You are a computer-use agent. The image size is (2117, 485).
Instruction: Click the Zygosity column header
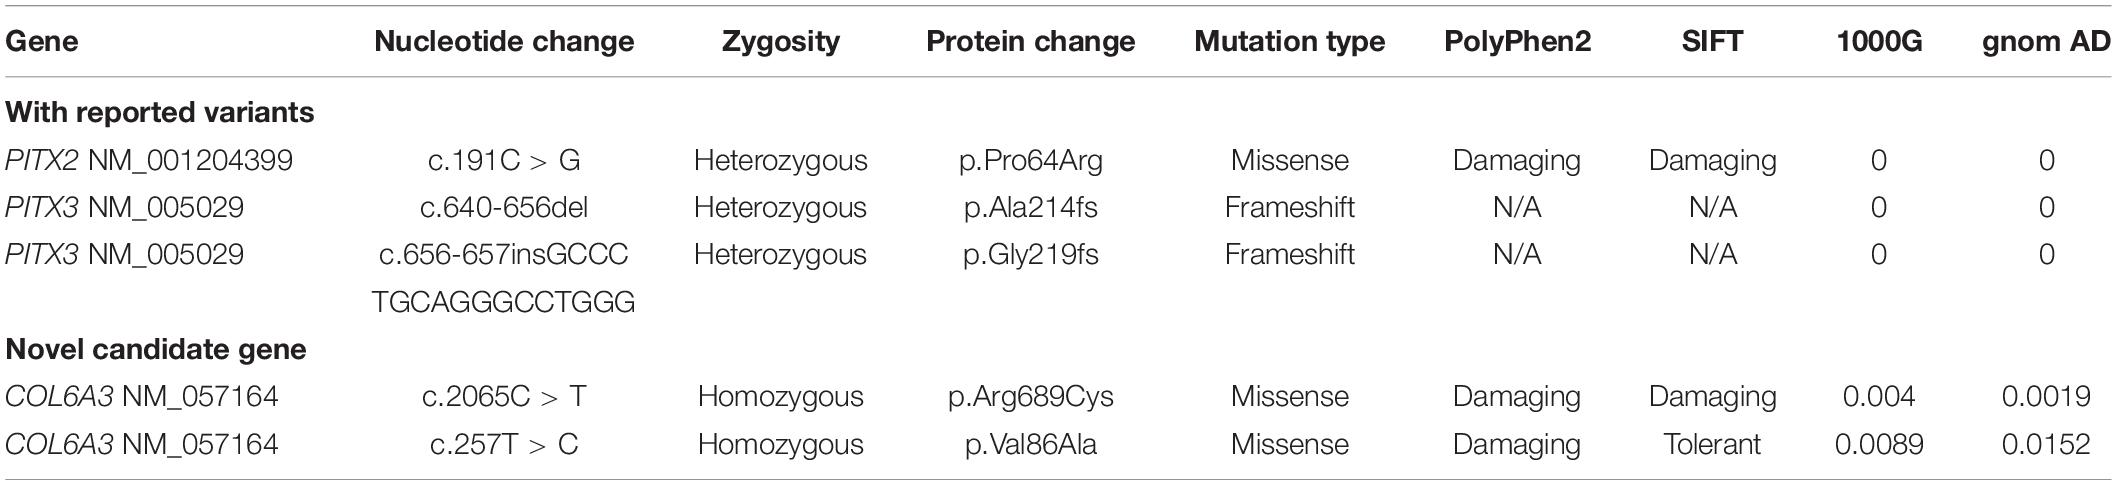pyautogui.click(x=780, y=42)
